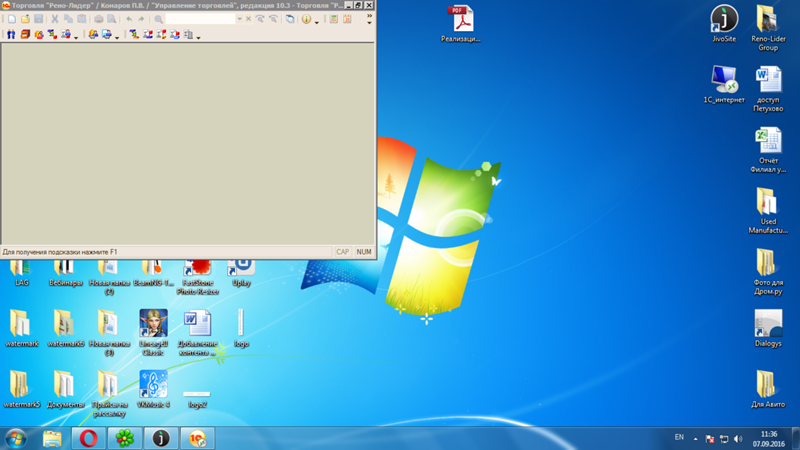Select the Reno-Lider Group folder
Image resolution: width=800 pixels, height=450 pixels.
pyautogui.click(x=768, y=28)
